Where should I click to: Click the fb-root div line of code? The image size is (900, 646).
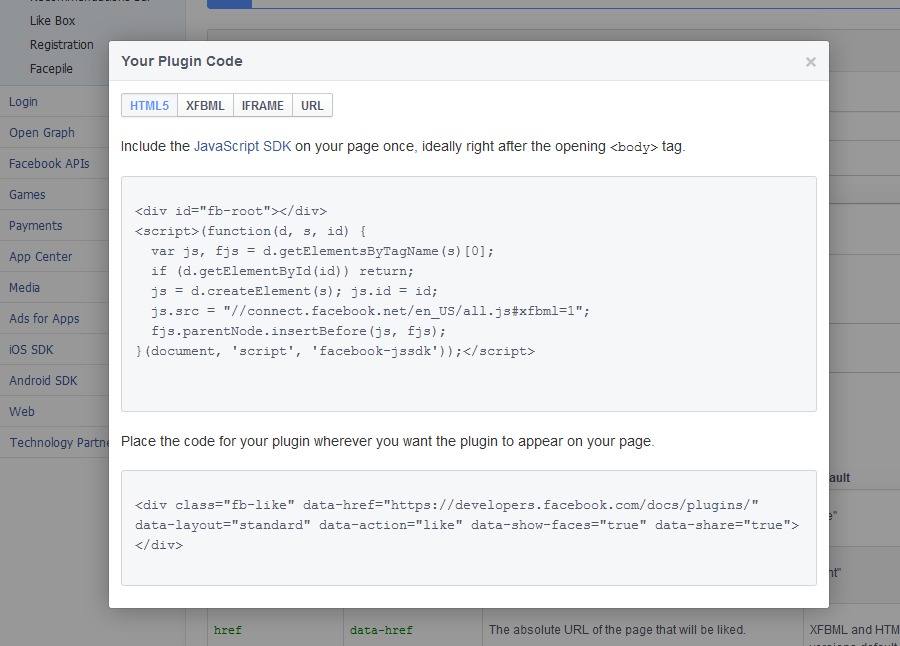coord(231,211)
